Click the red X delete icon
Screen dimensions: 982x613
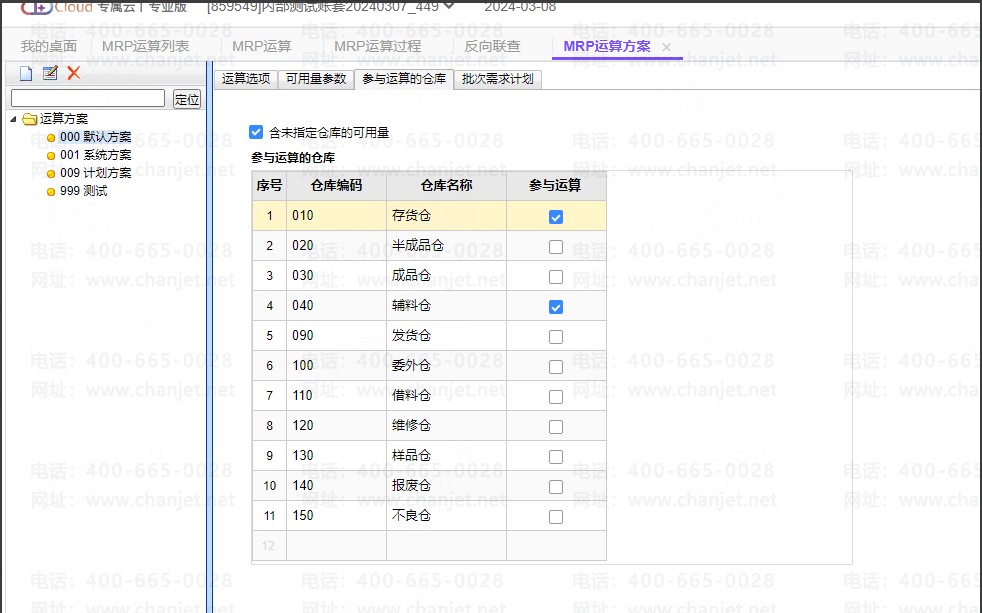[x=73, y=73]
